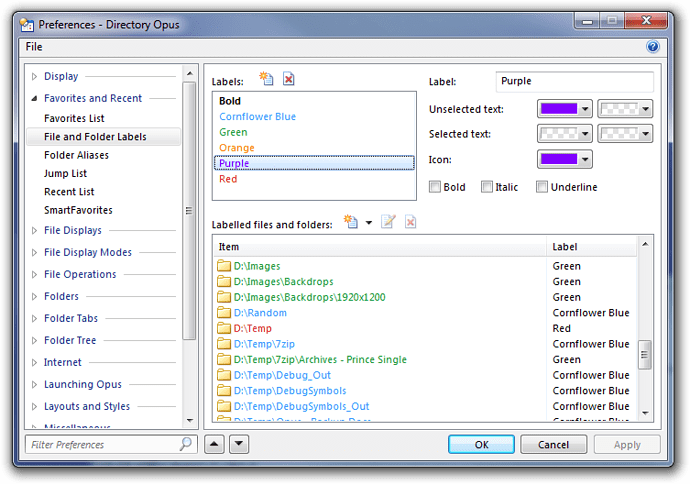
Task: Click the labelled files list scrollbar thumb
Action: (x=645, y=355)
